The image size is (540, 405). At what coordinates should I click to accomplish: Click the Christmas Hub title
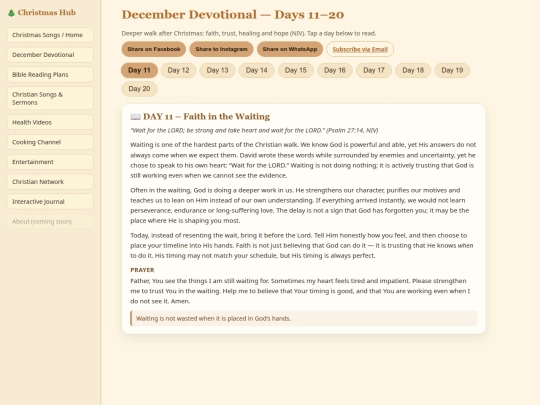coord(46,13)
